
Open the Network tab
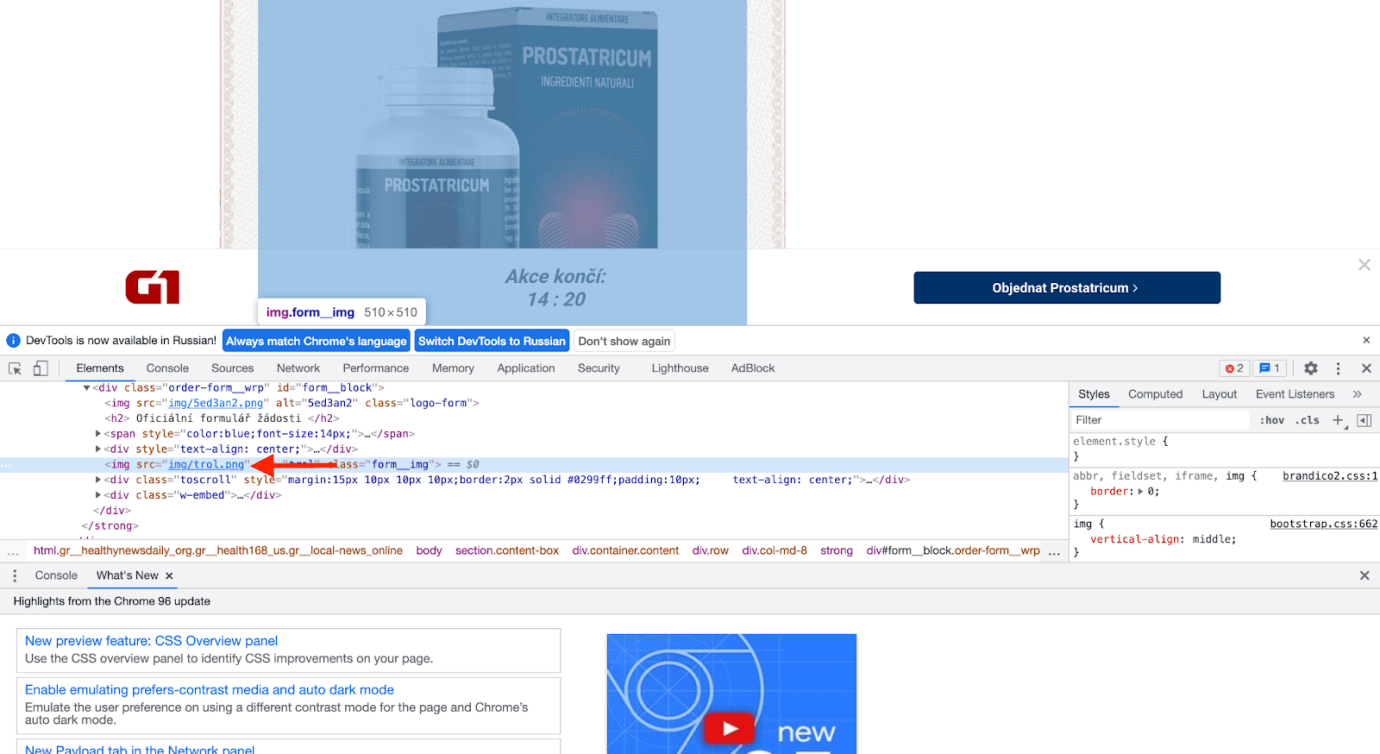click(298, 368)
